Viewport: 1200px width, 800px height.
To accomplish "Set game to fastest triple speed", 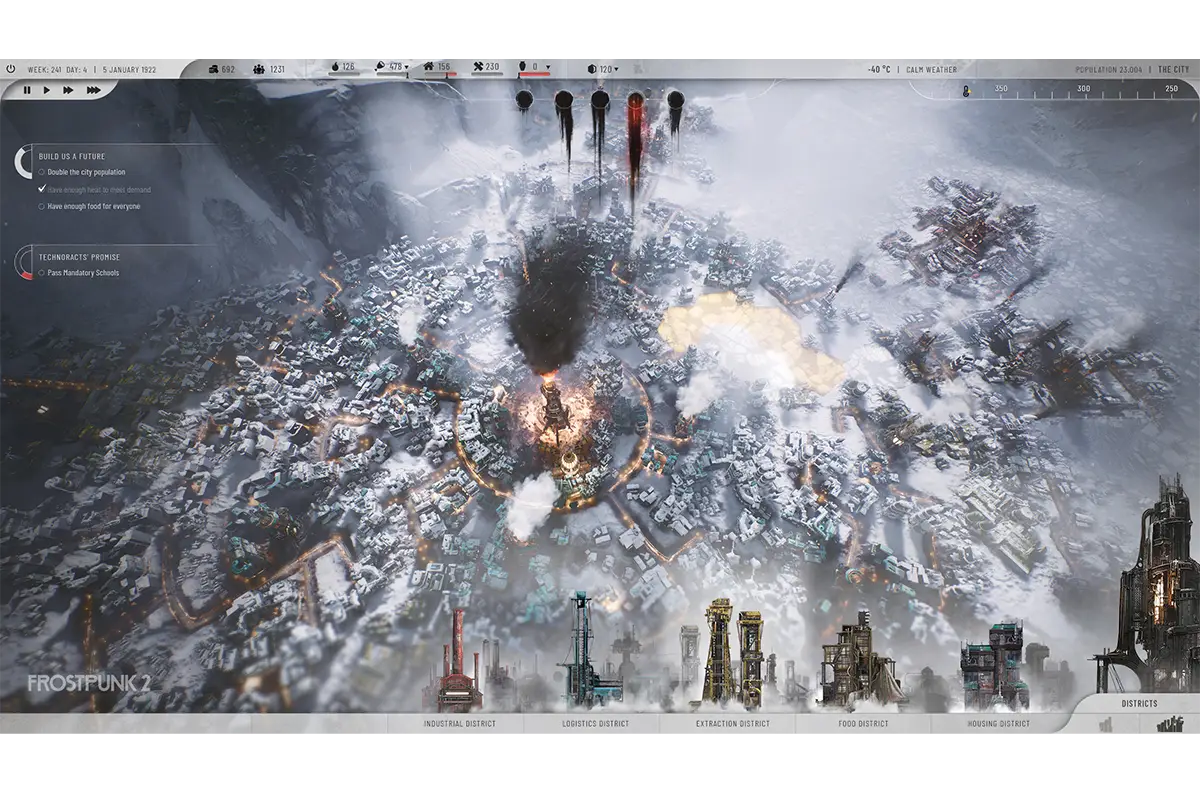I will [x=93, y=90].
